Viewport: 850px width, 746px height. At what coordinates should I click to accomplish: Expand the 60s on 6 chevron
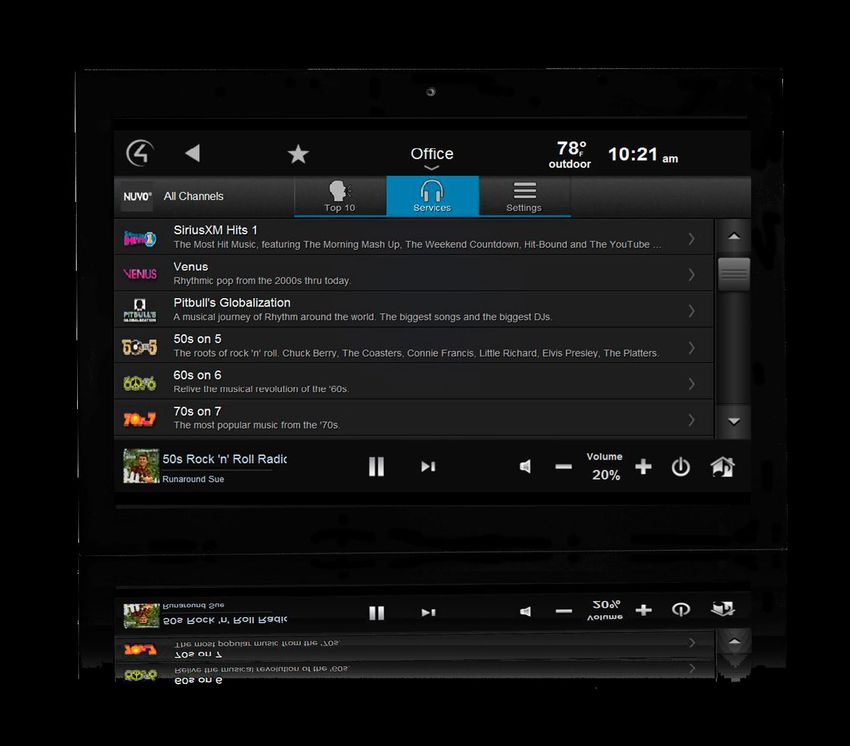coord(691,384)
